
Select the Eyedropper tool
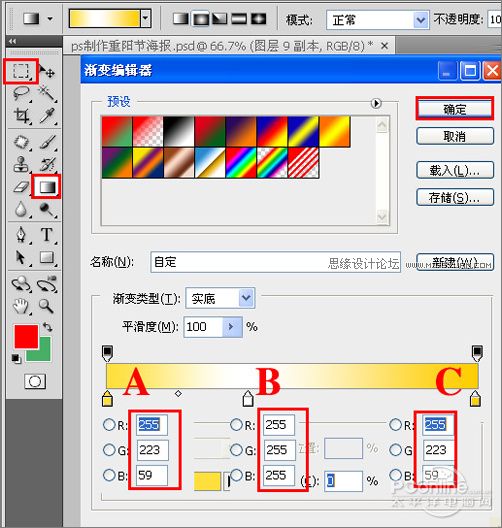[x=47, y=116]
